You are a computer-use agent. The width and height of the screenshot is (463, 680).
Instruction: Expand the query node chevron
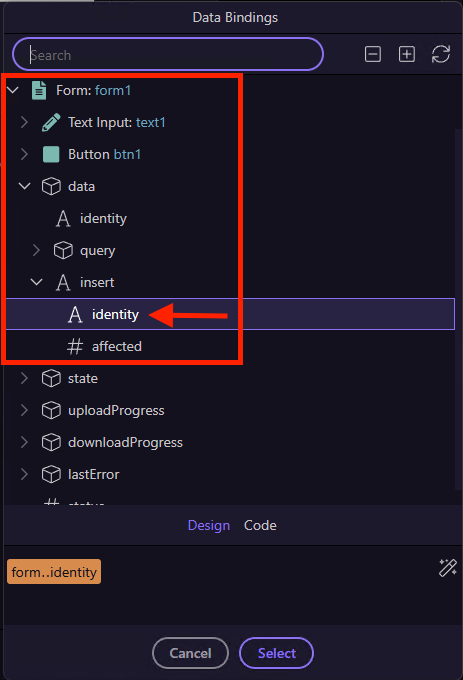pos(36,250)
